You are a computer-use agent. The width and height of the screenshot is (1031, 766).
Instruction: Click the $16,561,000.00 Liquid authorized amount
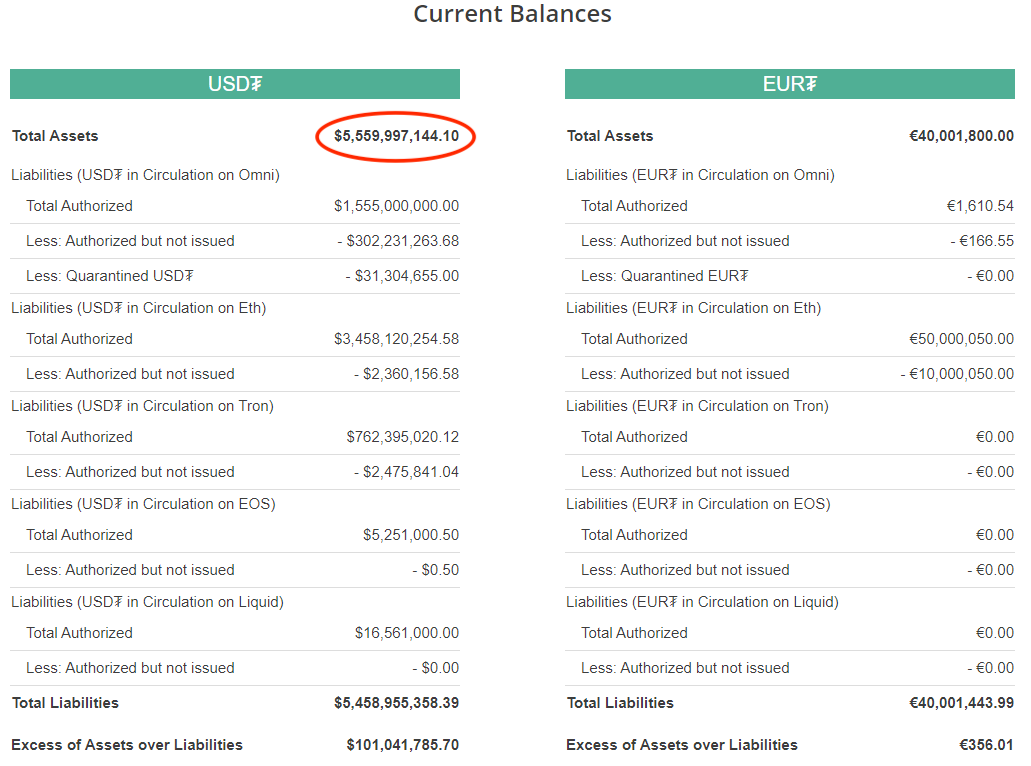click(406, 633)
